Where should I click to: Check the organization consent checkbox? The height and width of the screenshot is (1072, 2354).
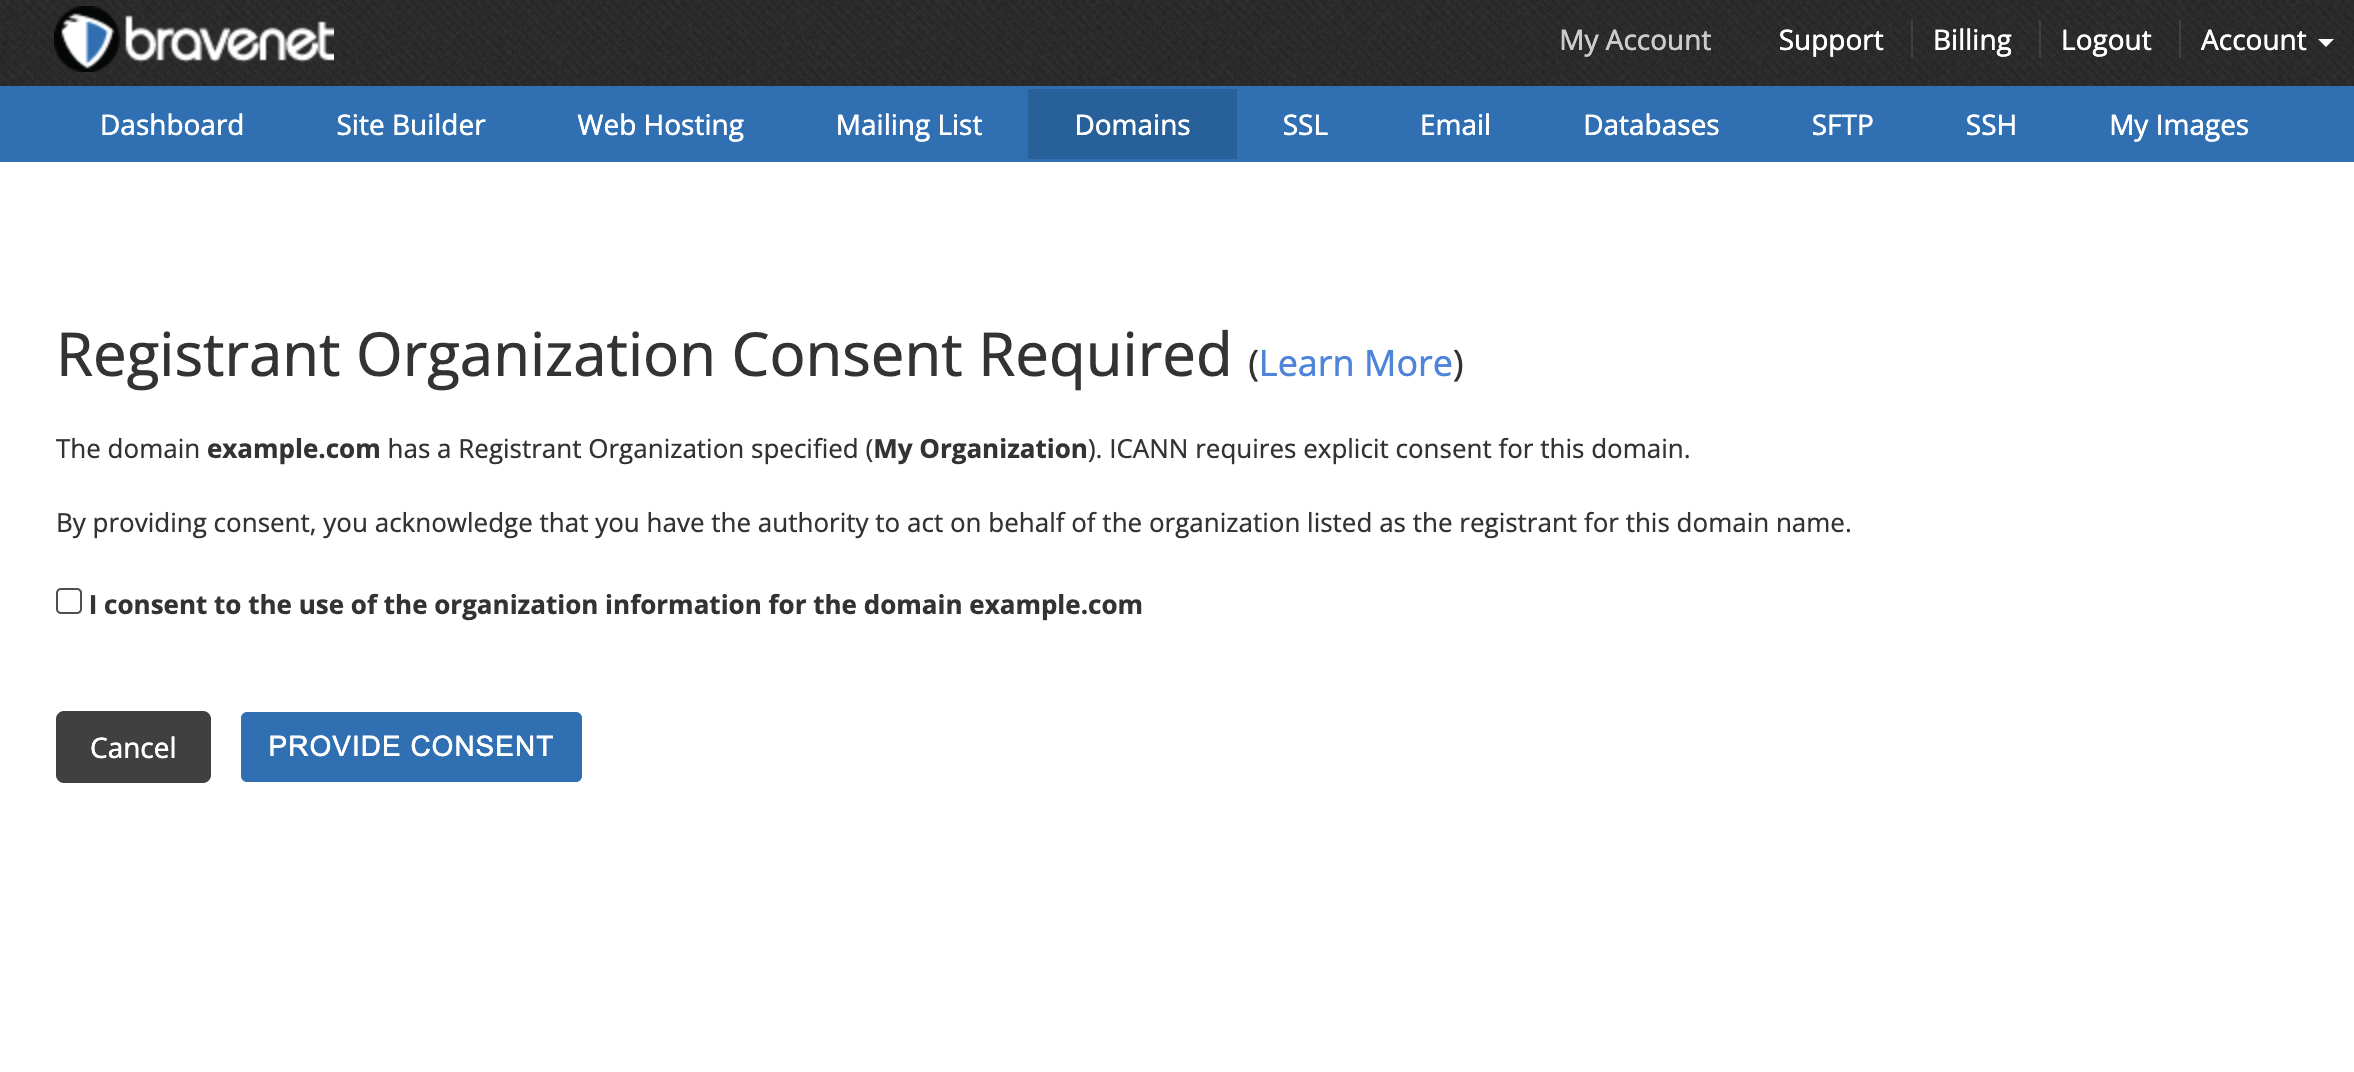point(69,601)
